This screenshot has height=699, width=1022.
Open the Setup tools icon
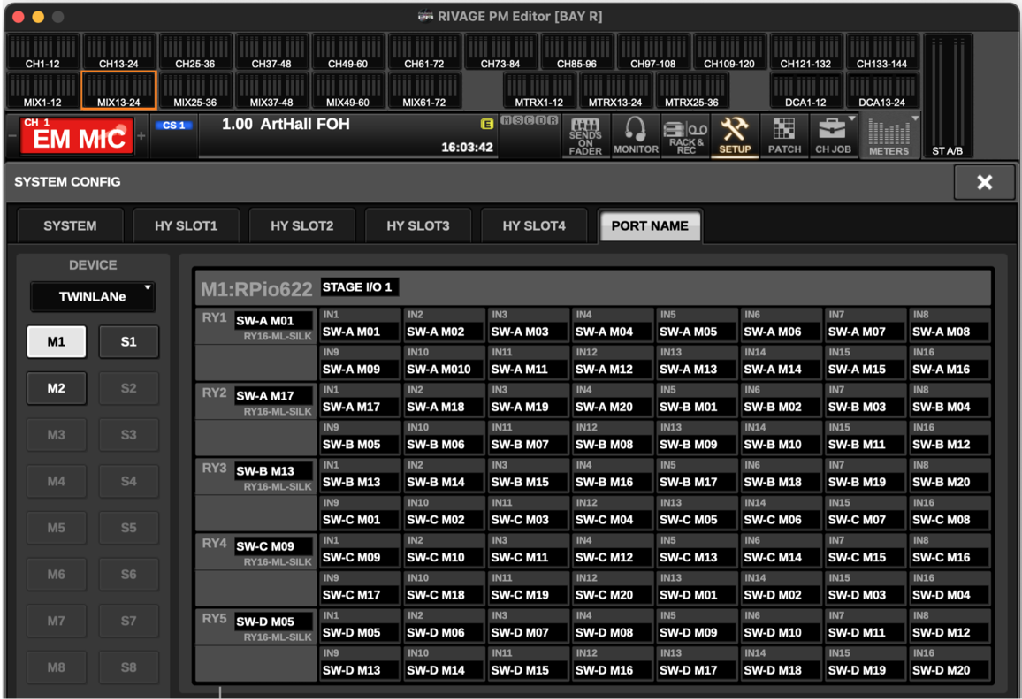pyautogui.click(x=735, y=136)
